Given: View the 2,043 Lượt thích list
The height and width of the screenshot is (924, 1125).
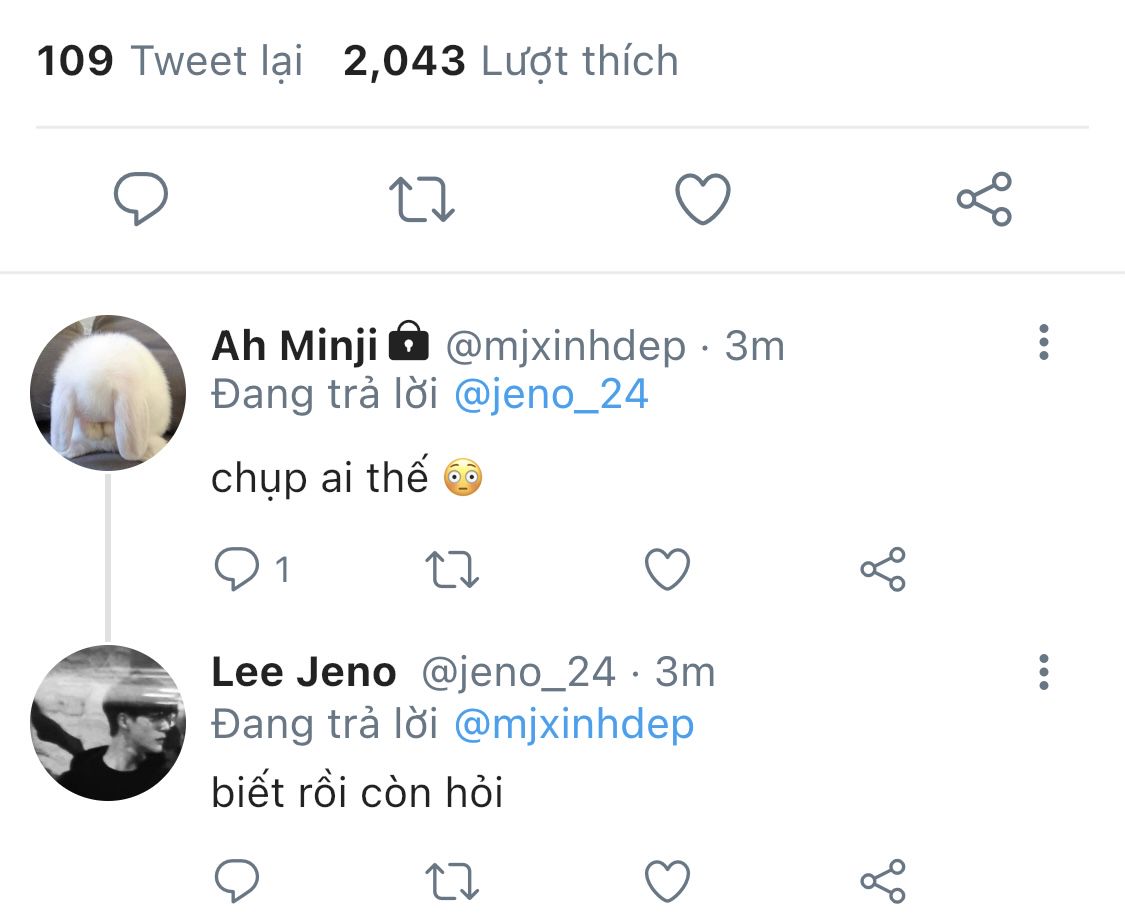Looking at the screenshot, I should [x=510, y=62].
